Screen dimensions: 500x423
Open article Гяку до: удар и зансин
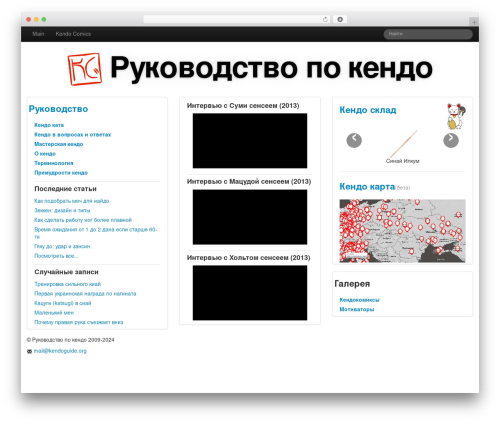pyautogui.click(x=62, y=246)
